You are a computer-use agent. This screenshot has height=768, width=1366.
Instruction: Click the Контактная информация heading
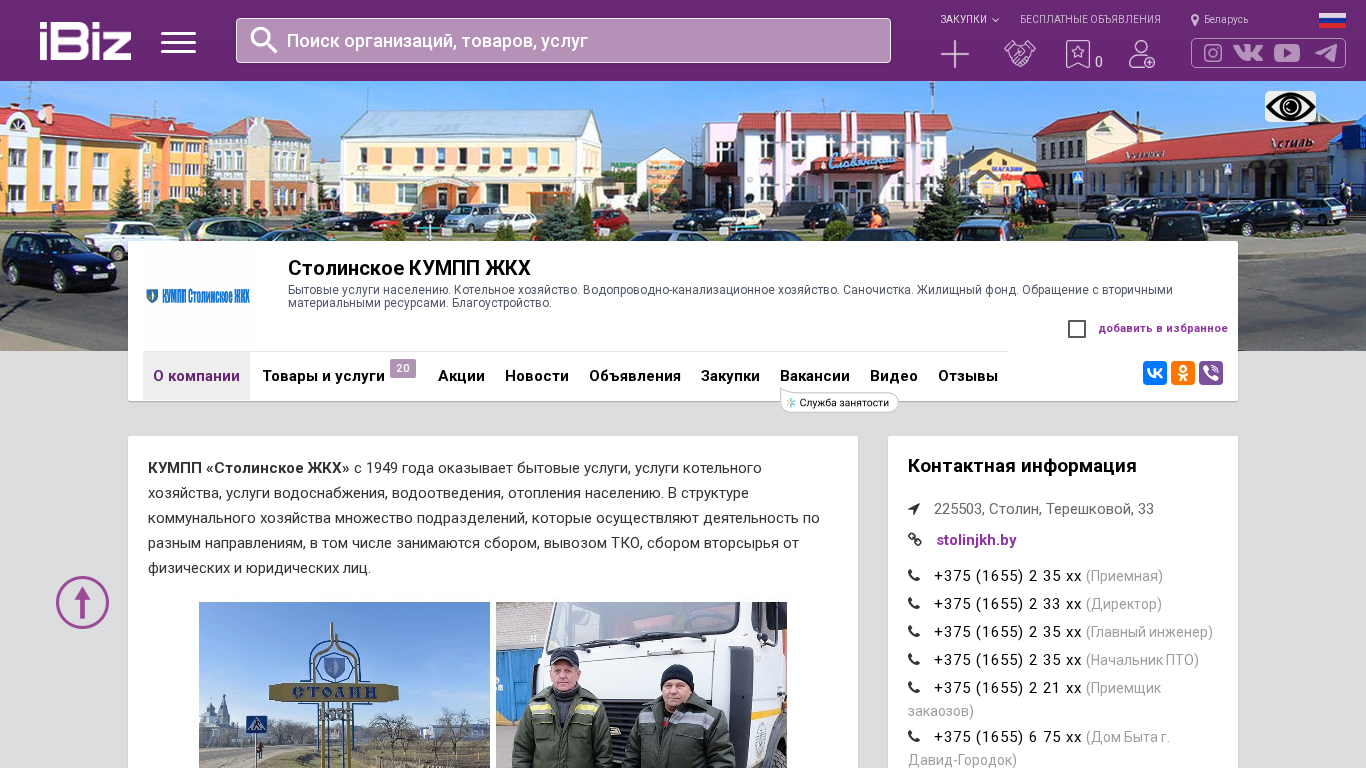point(1022,466)
